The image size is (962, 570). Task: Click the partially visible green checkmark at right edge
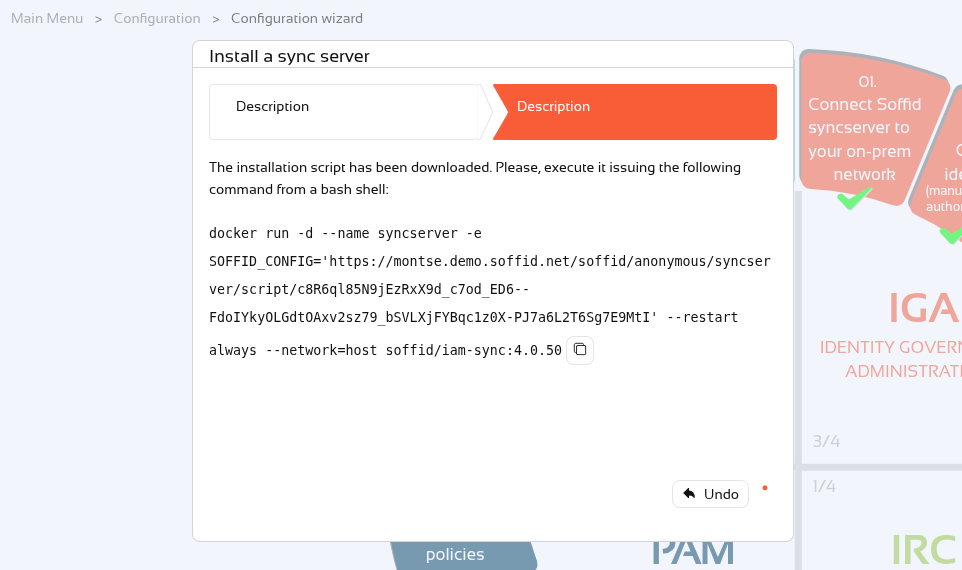tap(952, 234)
